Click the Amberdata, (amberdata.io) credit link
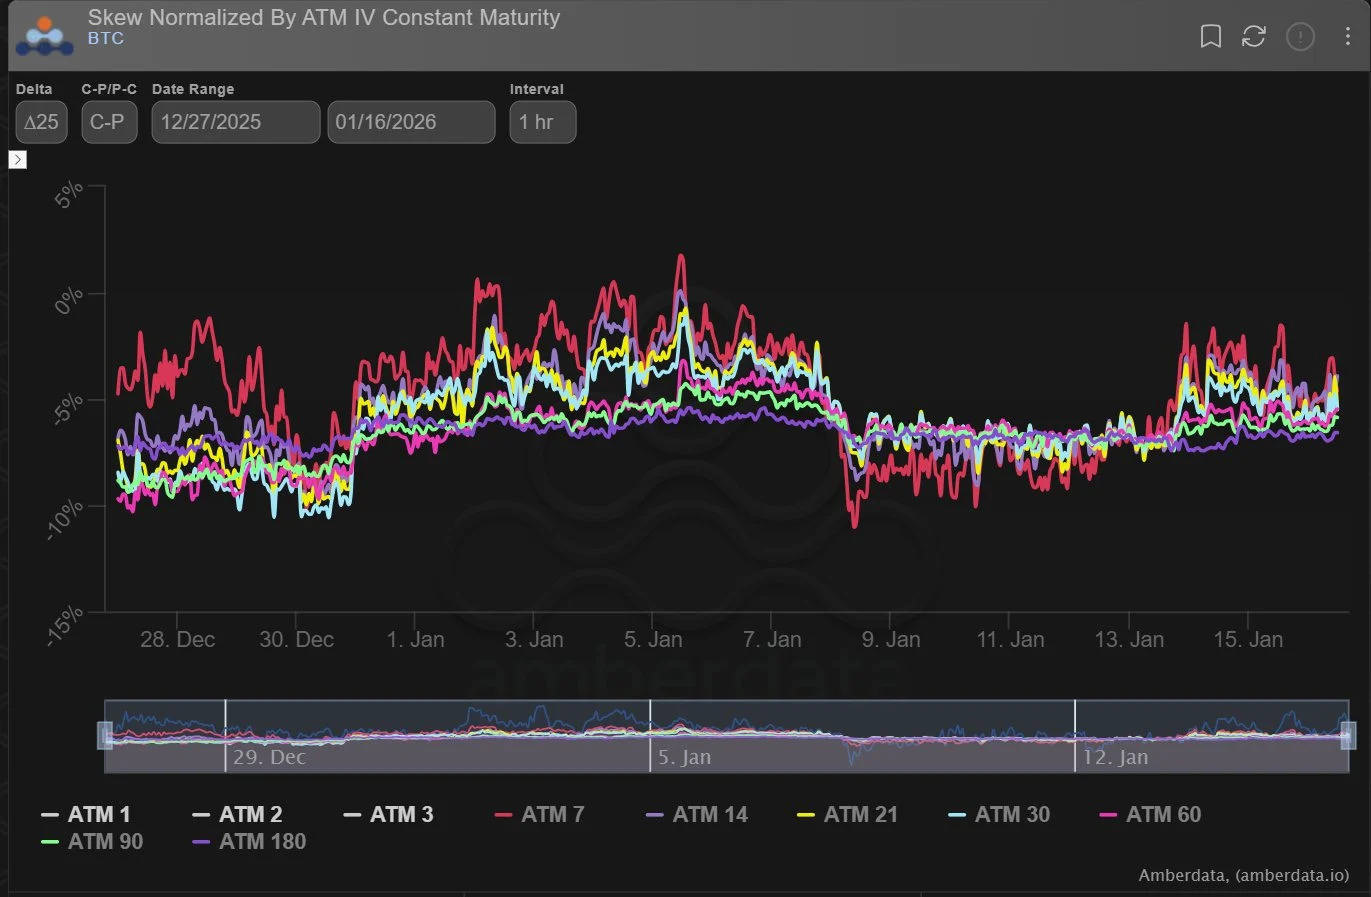 (x=1244, y=875)
